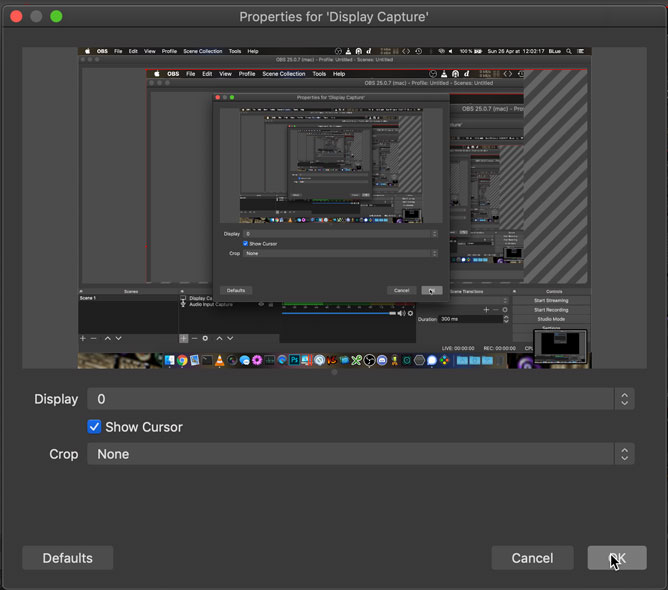Image resolution: width=668 pixels, height=590 pixels.
Task: Close the Properties window with red button
Action: 16,17
